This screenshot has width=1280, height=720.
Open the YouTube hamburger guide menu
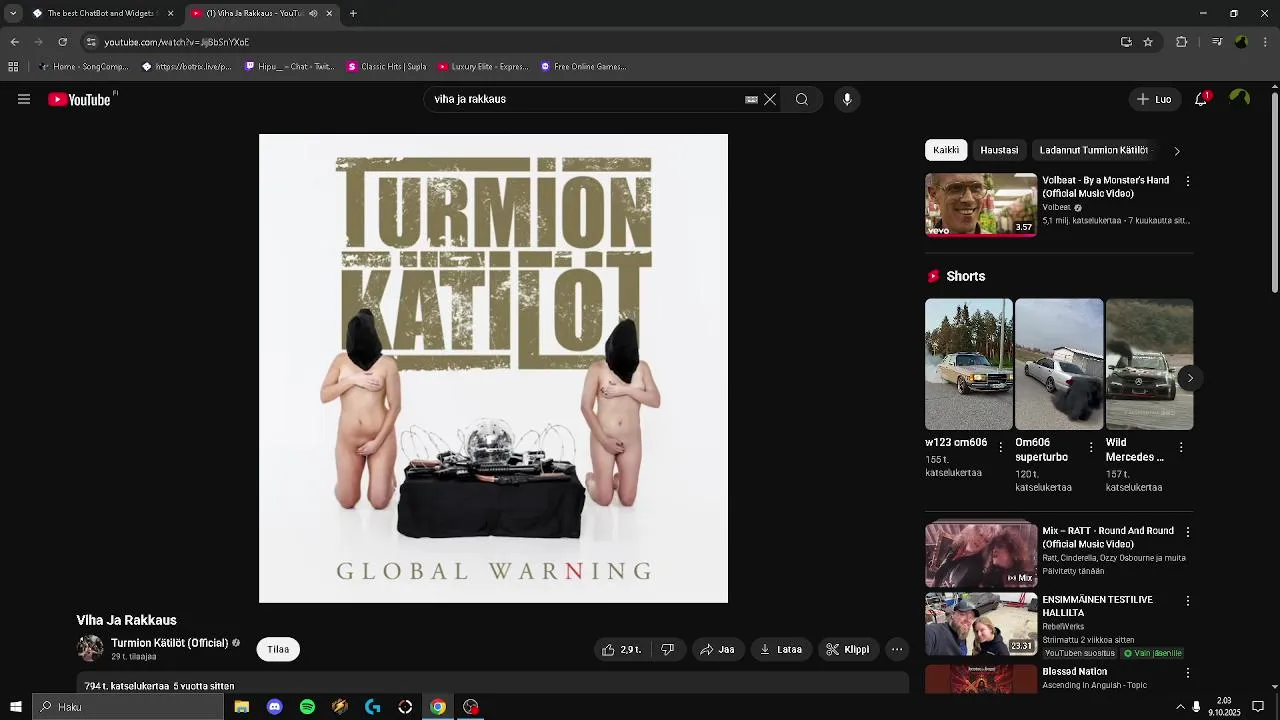coord(24,99)
